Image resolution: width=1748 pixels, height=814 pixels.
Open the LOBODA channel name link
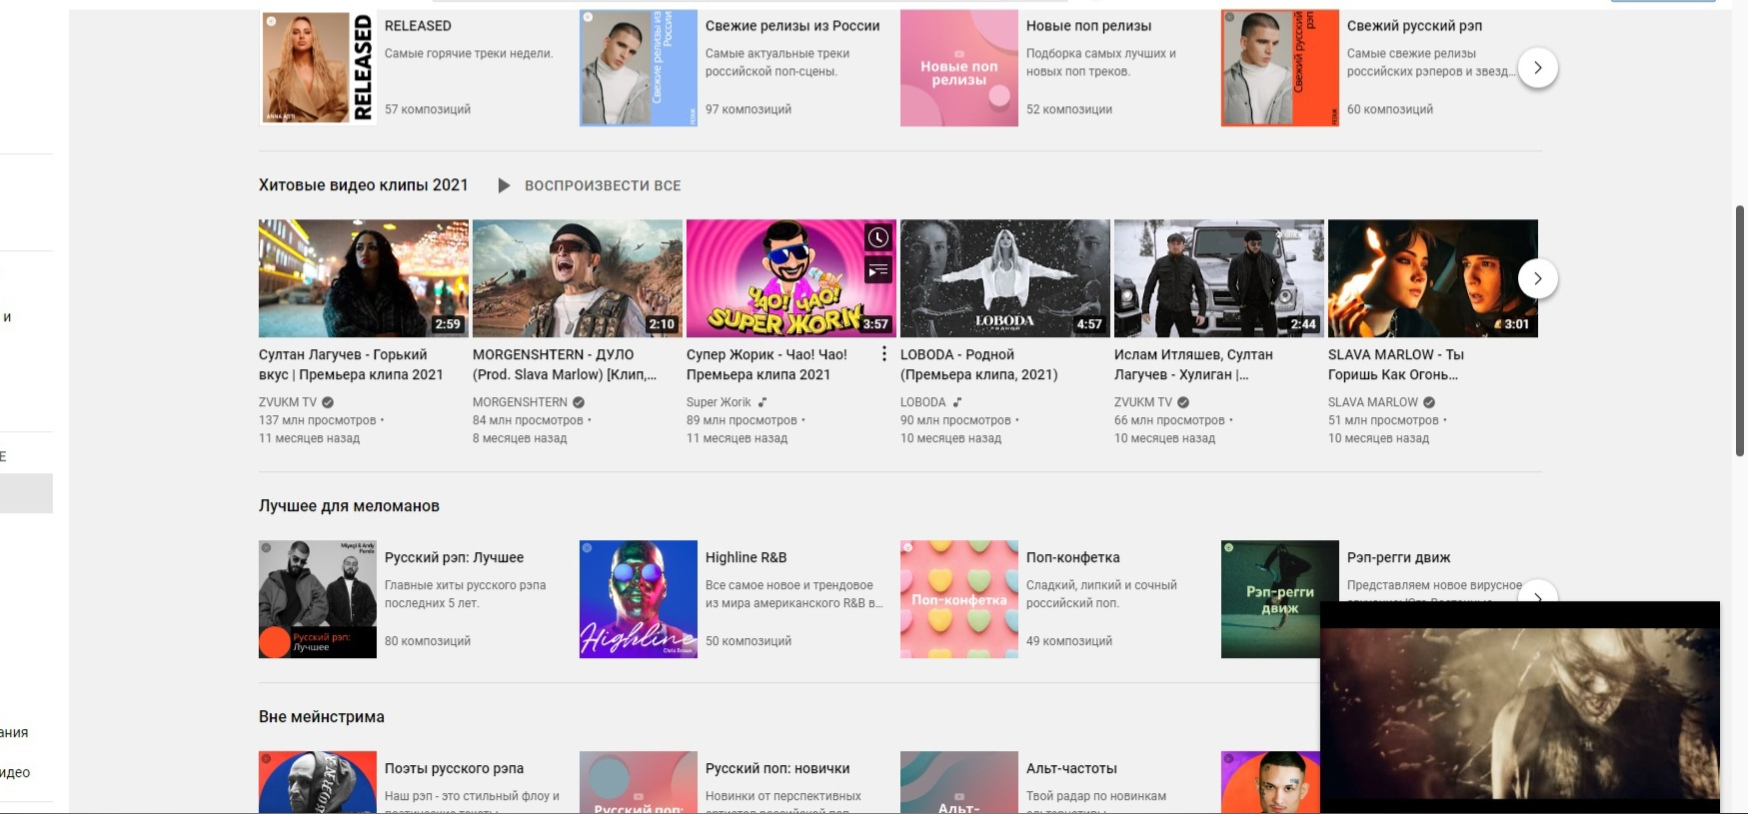(923, 402)
